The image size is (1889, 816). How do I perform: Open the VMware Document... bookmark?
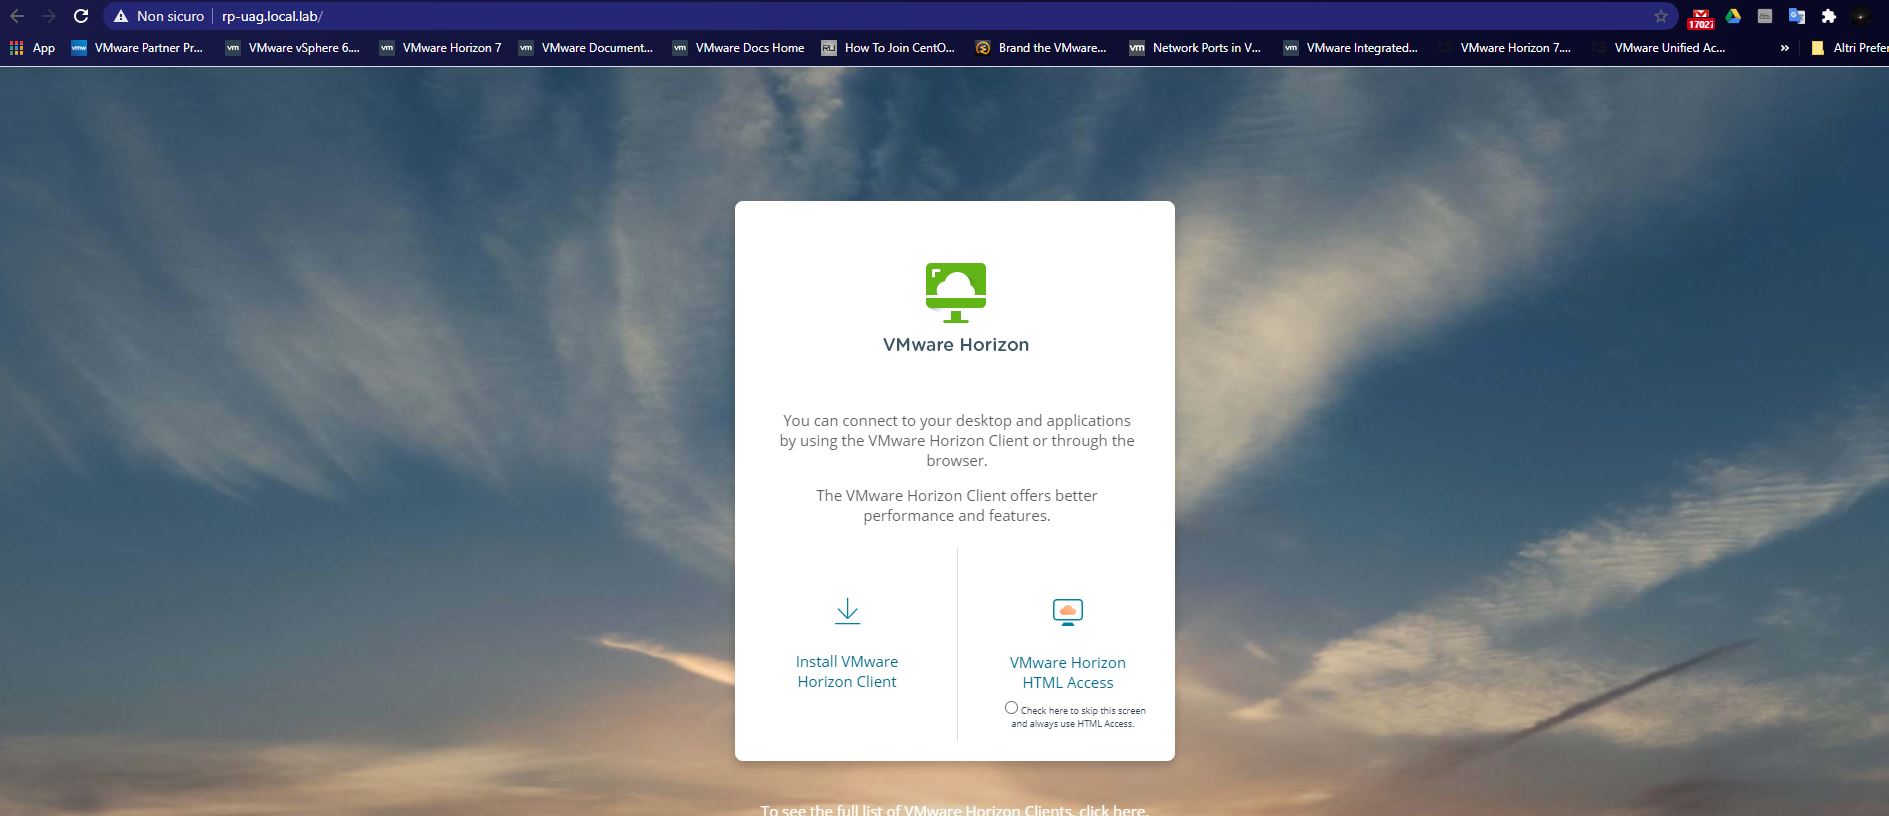pos(586,47)
